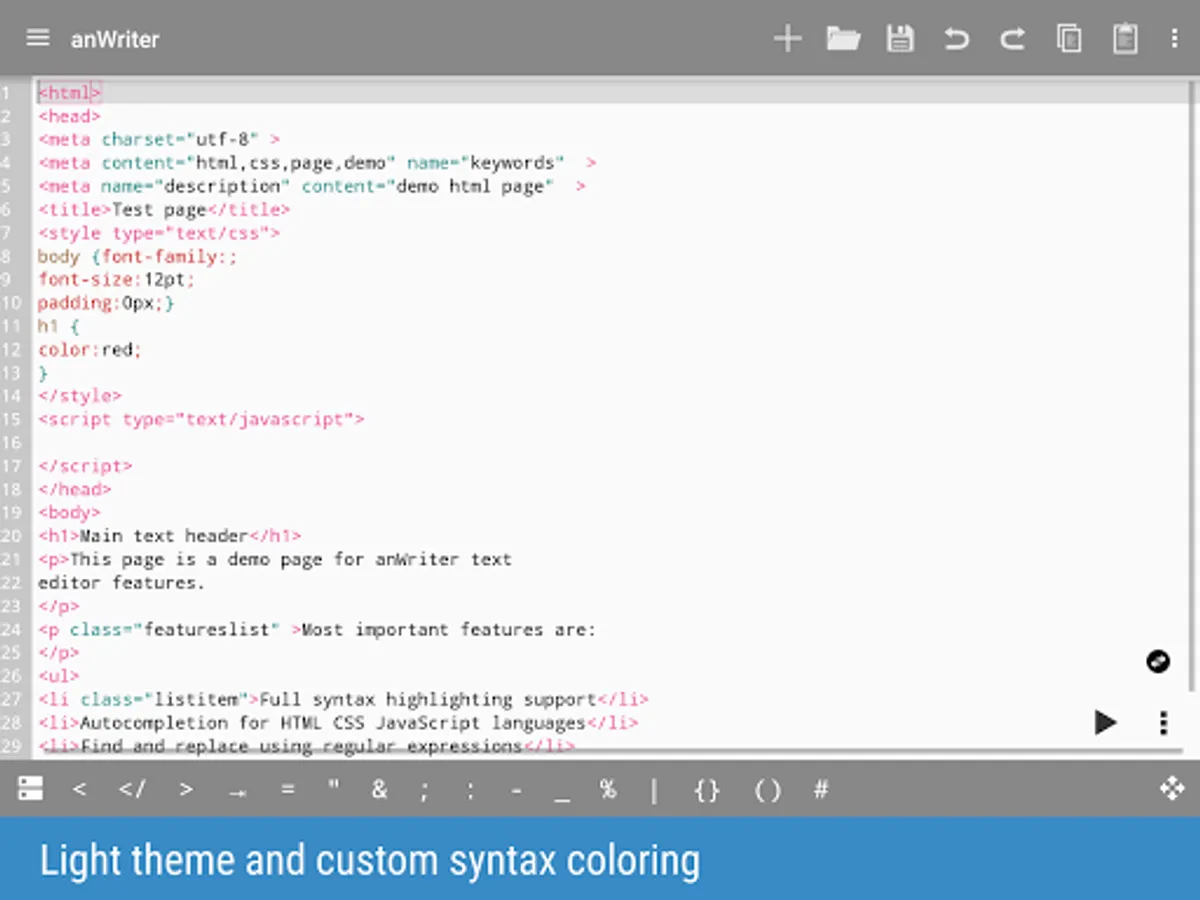
Task: Click the meta name="keywords" line
Action: (317, 163)
